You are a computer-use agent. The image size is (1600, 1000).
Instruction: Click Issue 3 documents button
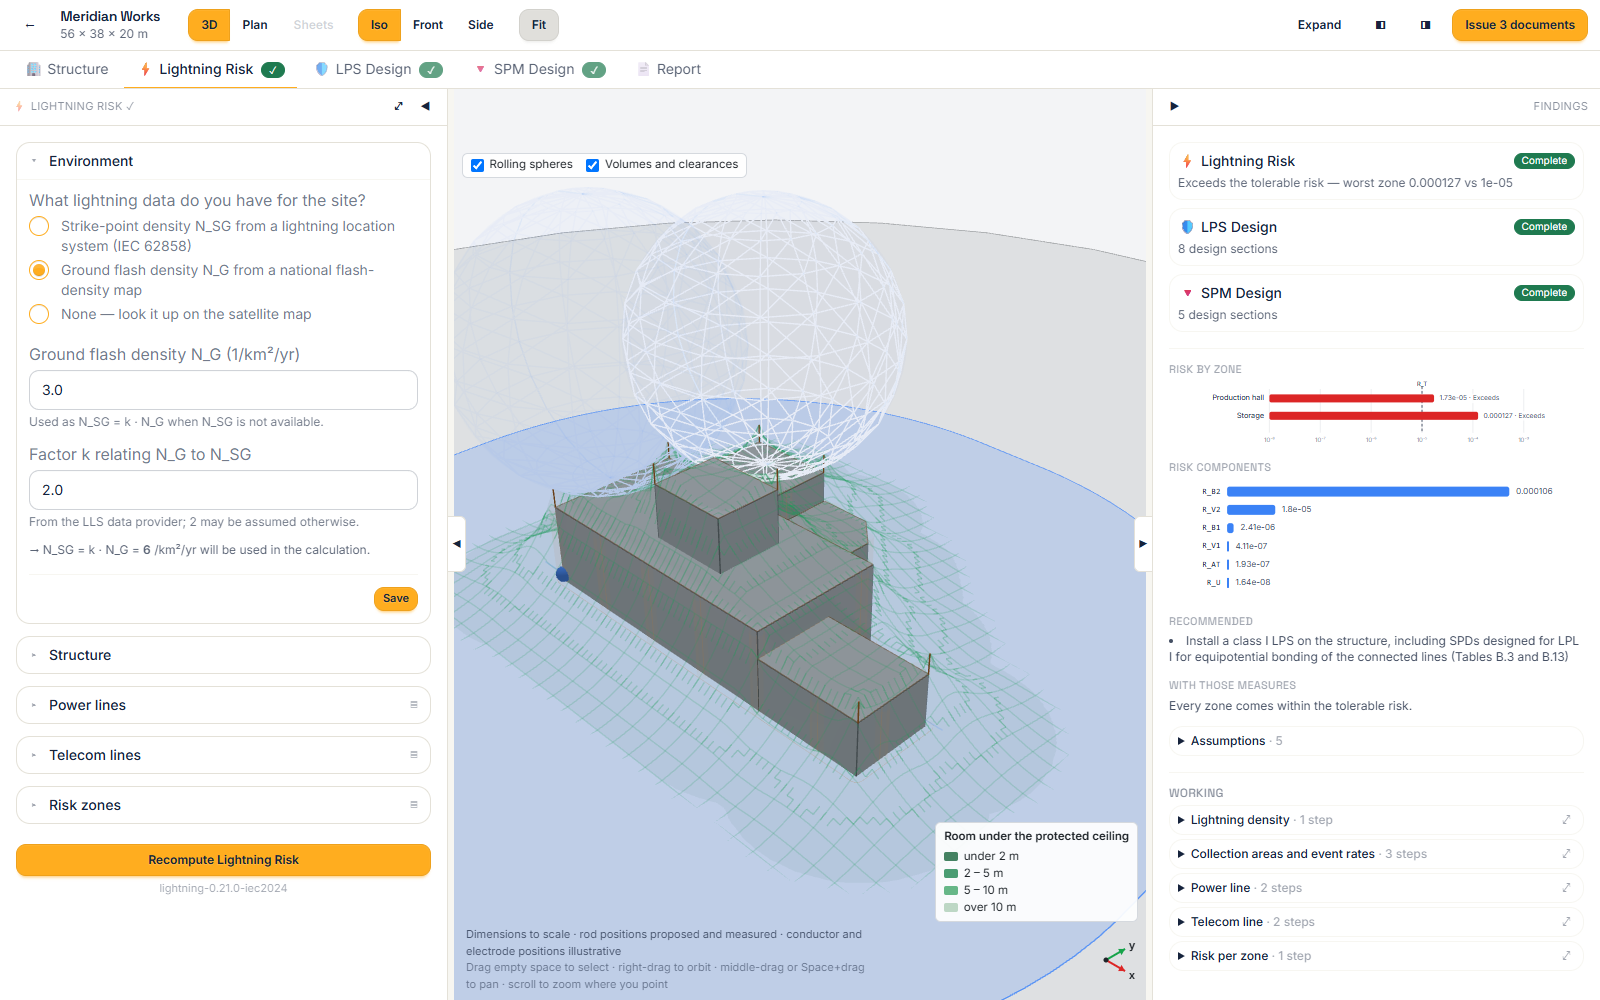click(1519, 25)
